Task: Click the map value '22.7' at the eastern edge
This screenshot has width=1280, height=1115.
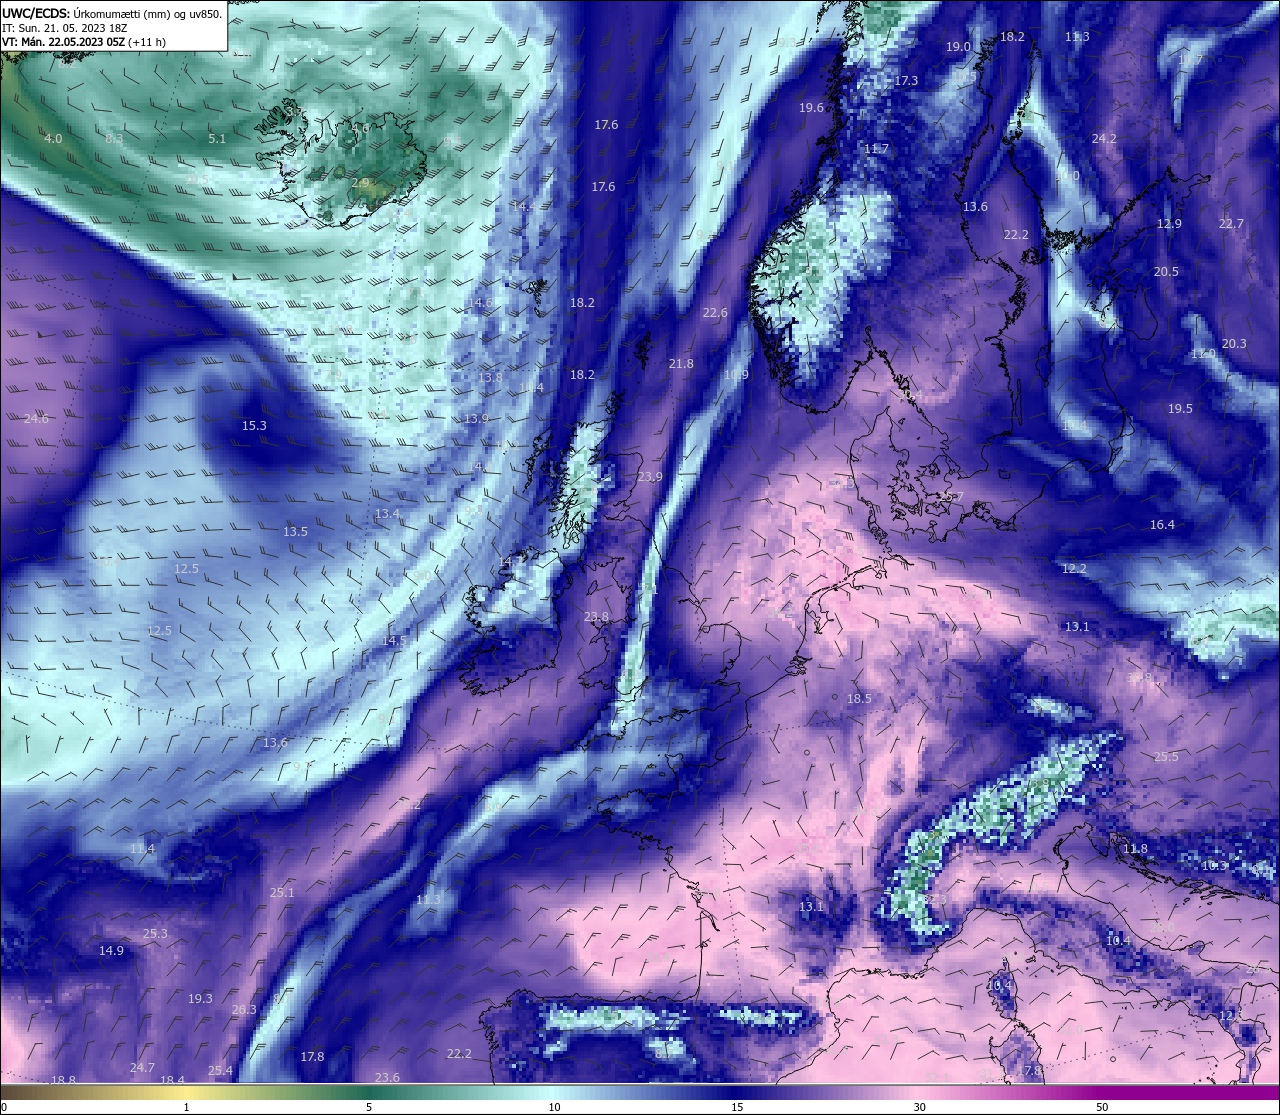Action: pos(1231,224)
